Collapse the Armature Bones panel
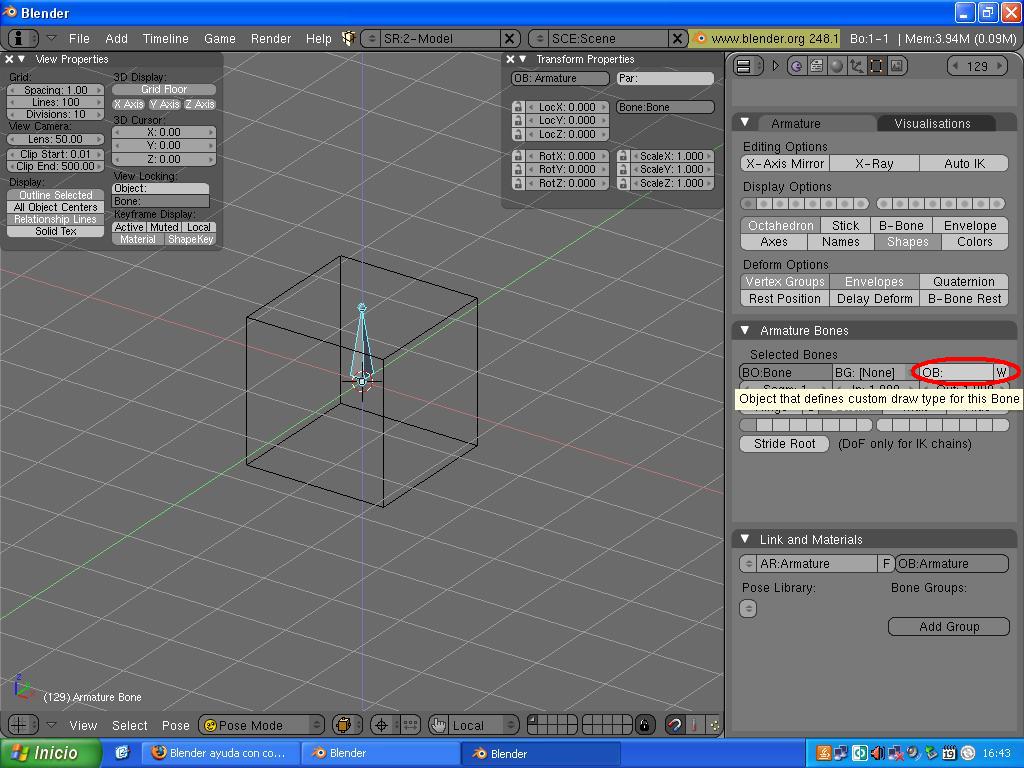The image size is (1024, 768). [x=744, y=330]
